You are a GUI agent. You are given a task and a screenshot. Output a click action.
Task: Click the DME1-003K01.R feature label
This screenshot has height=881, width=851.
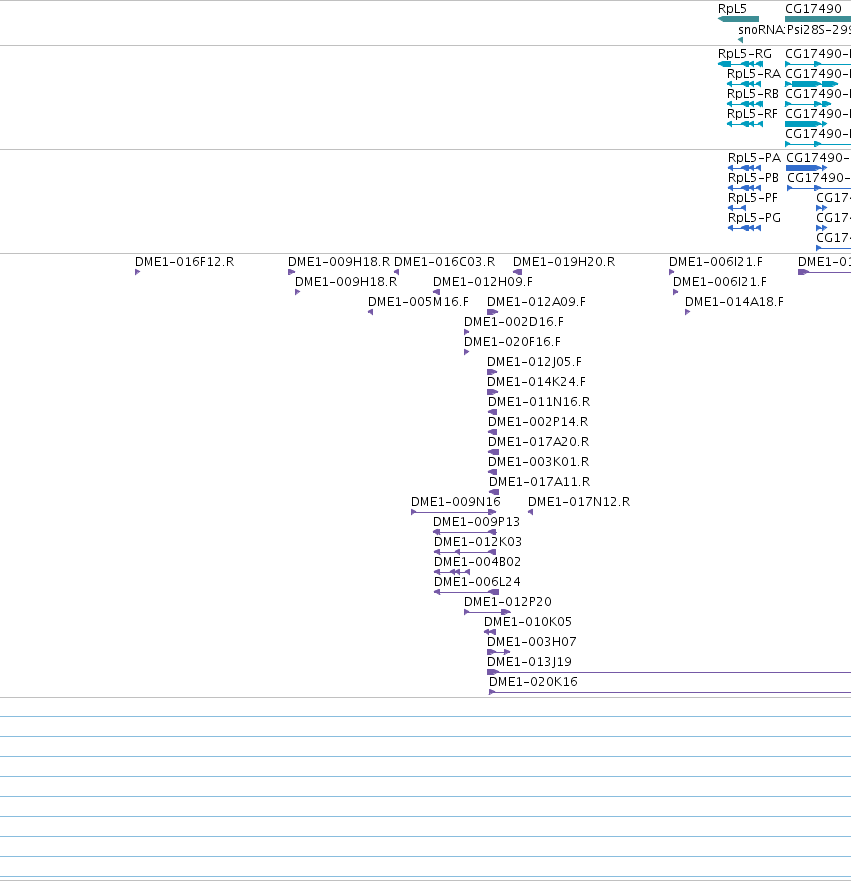(538, 462)
